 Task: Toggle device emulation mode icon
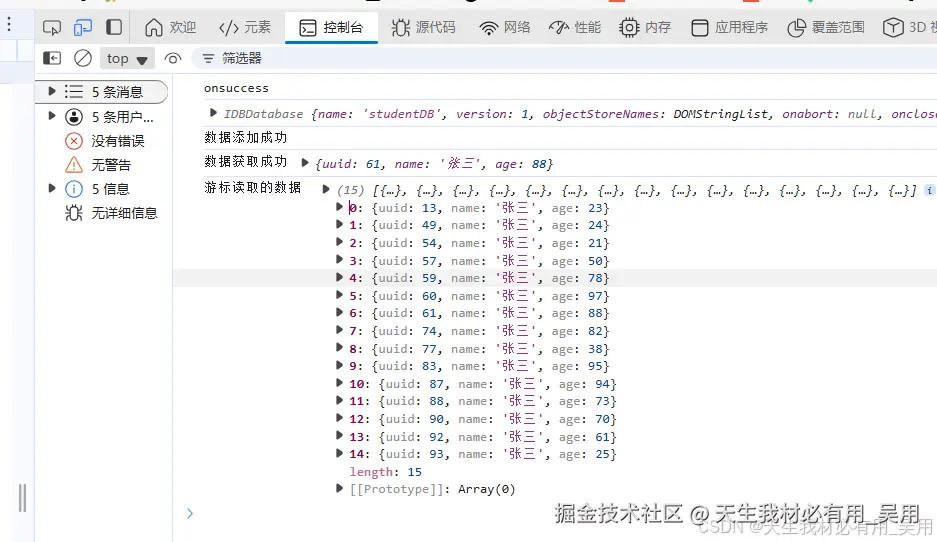pos(83,27)
